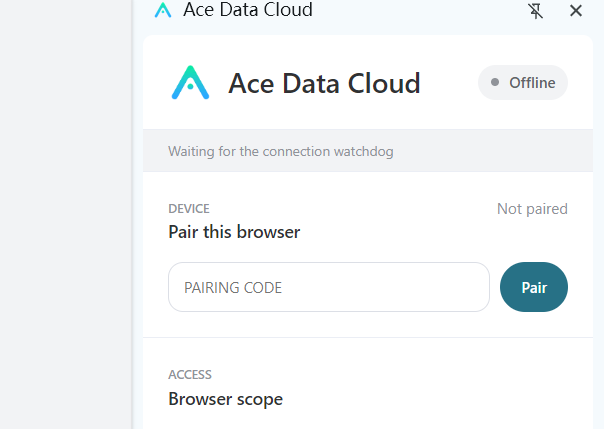Open the Browser scope section heading
Image resolution: width=604 pixels, height=429 pixels.
[225, 399]
